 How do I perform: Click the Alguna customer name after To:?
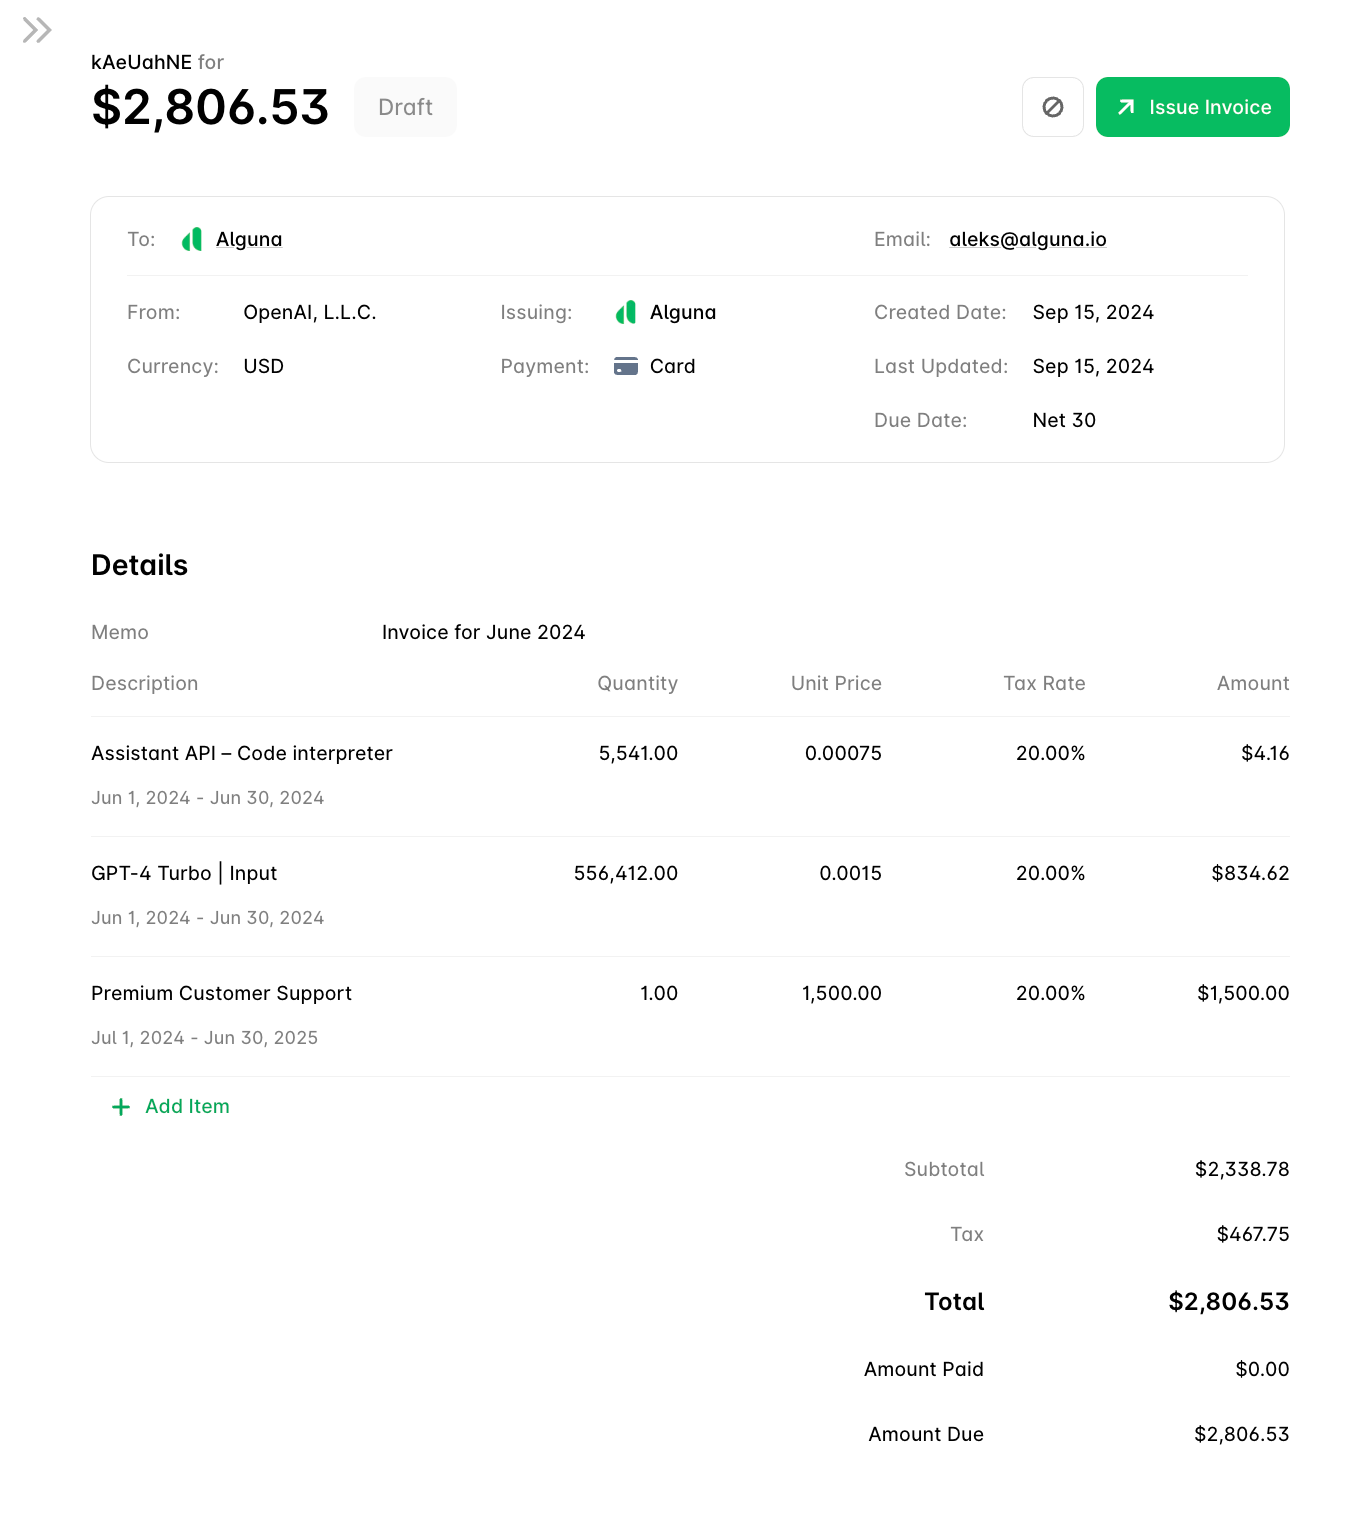pyautogui.click(x=249, y=239)
